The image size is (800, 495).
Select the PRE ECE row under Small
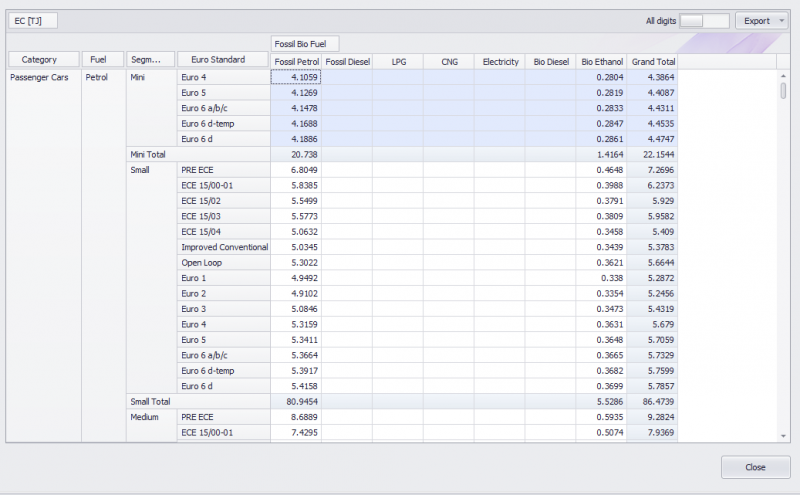[223, 170]
